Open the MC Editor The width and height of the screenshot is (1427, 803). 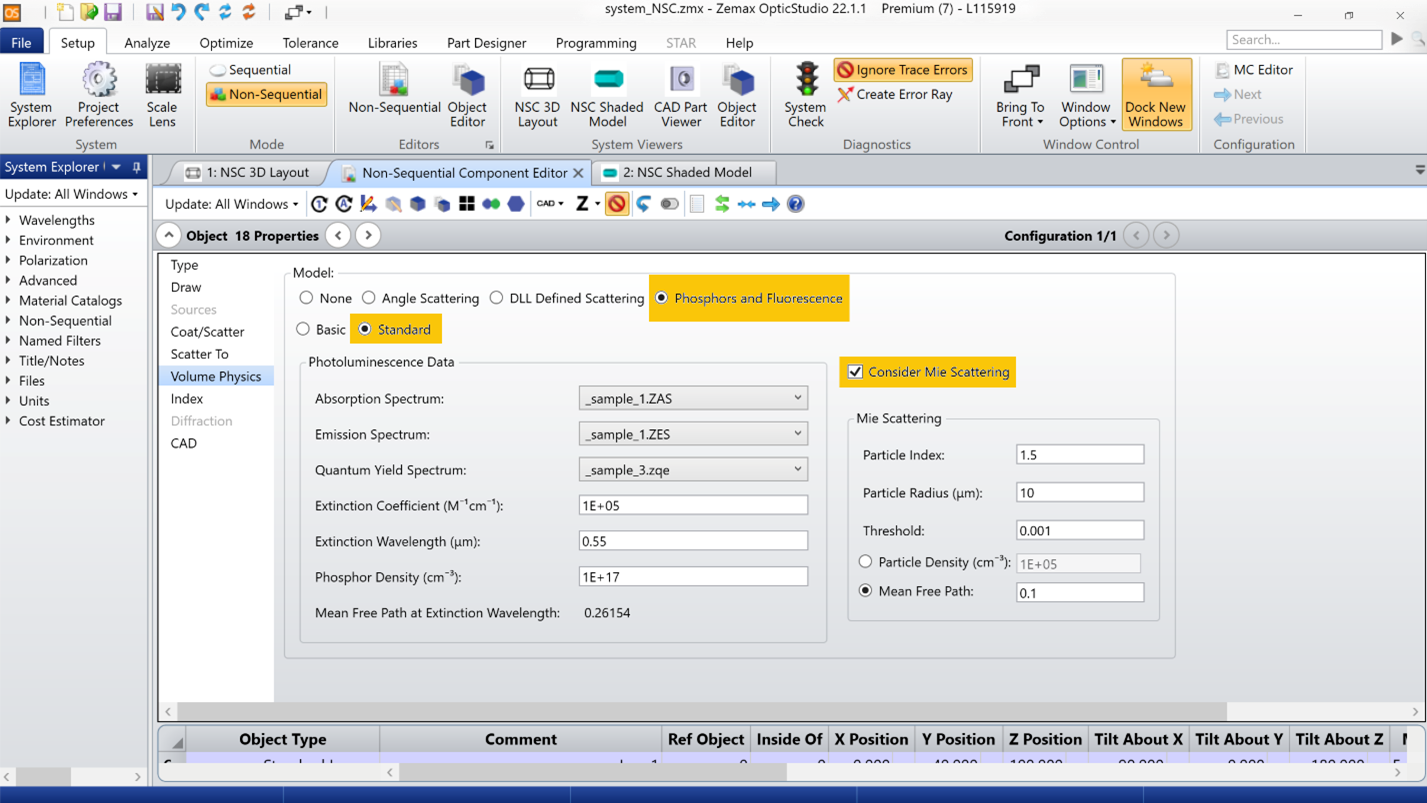point(1254,70)
